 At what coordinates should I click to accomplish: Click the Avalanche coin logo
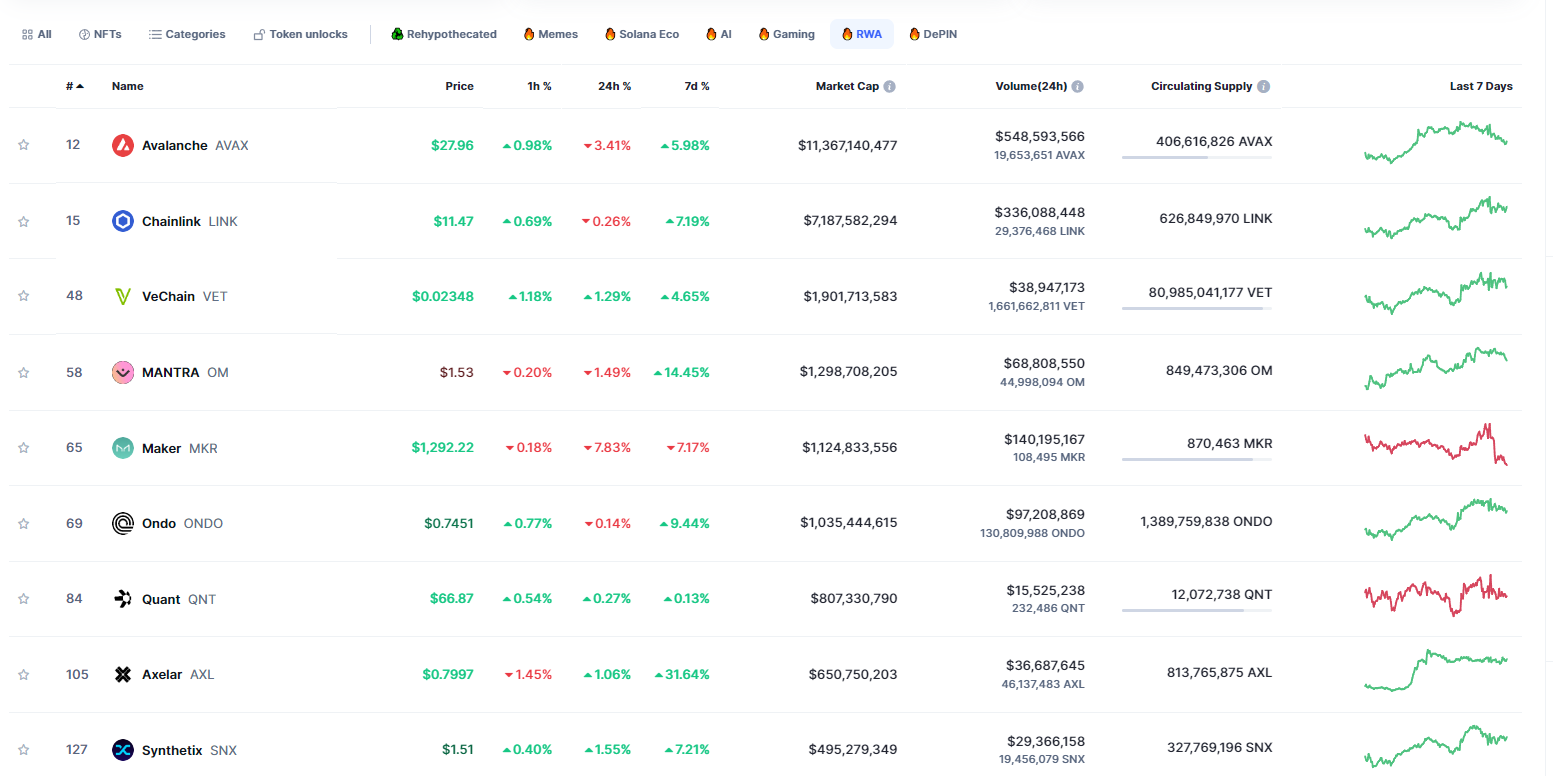123,145
